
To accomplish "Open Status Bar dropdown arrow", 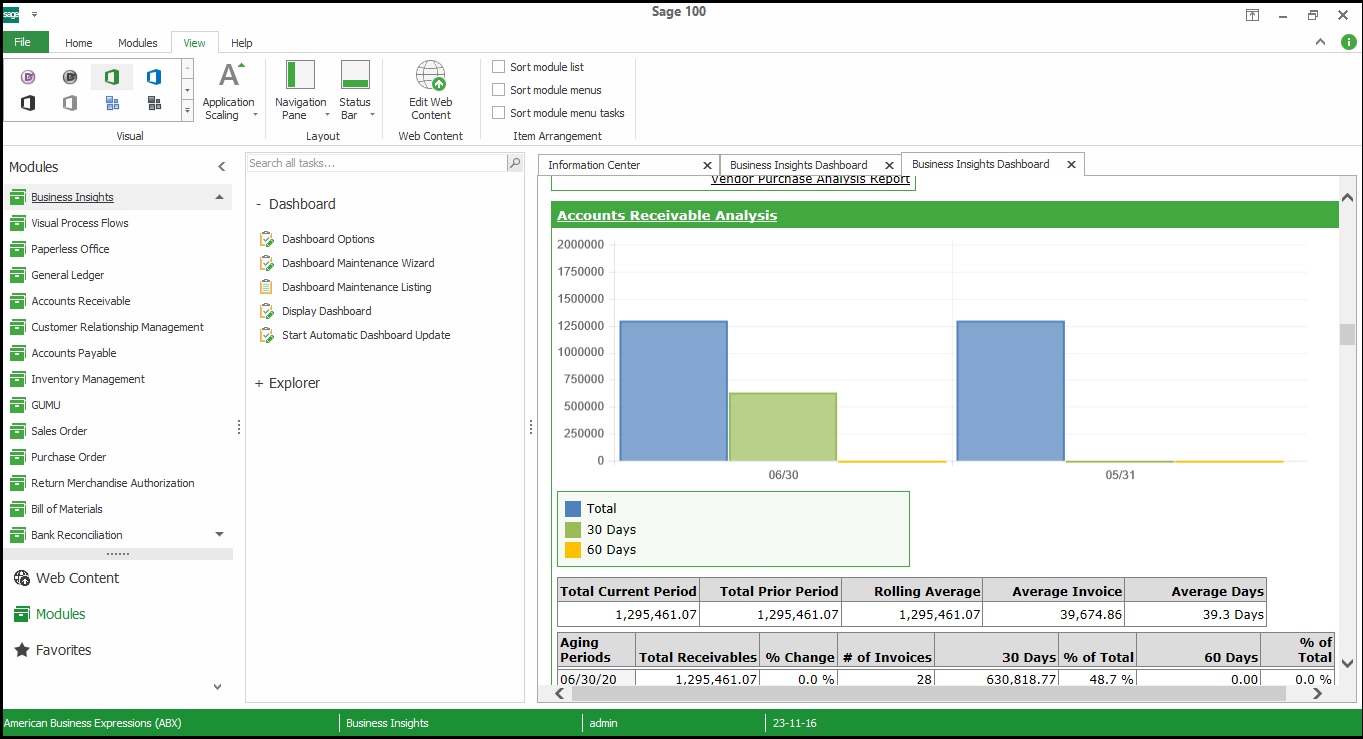I will (372, 115).
